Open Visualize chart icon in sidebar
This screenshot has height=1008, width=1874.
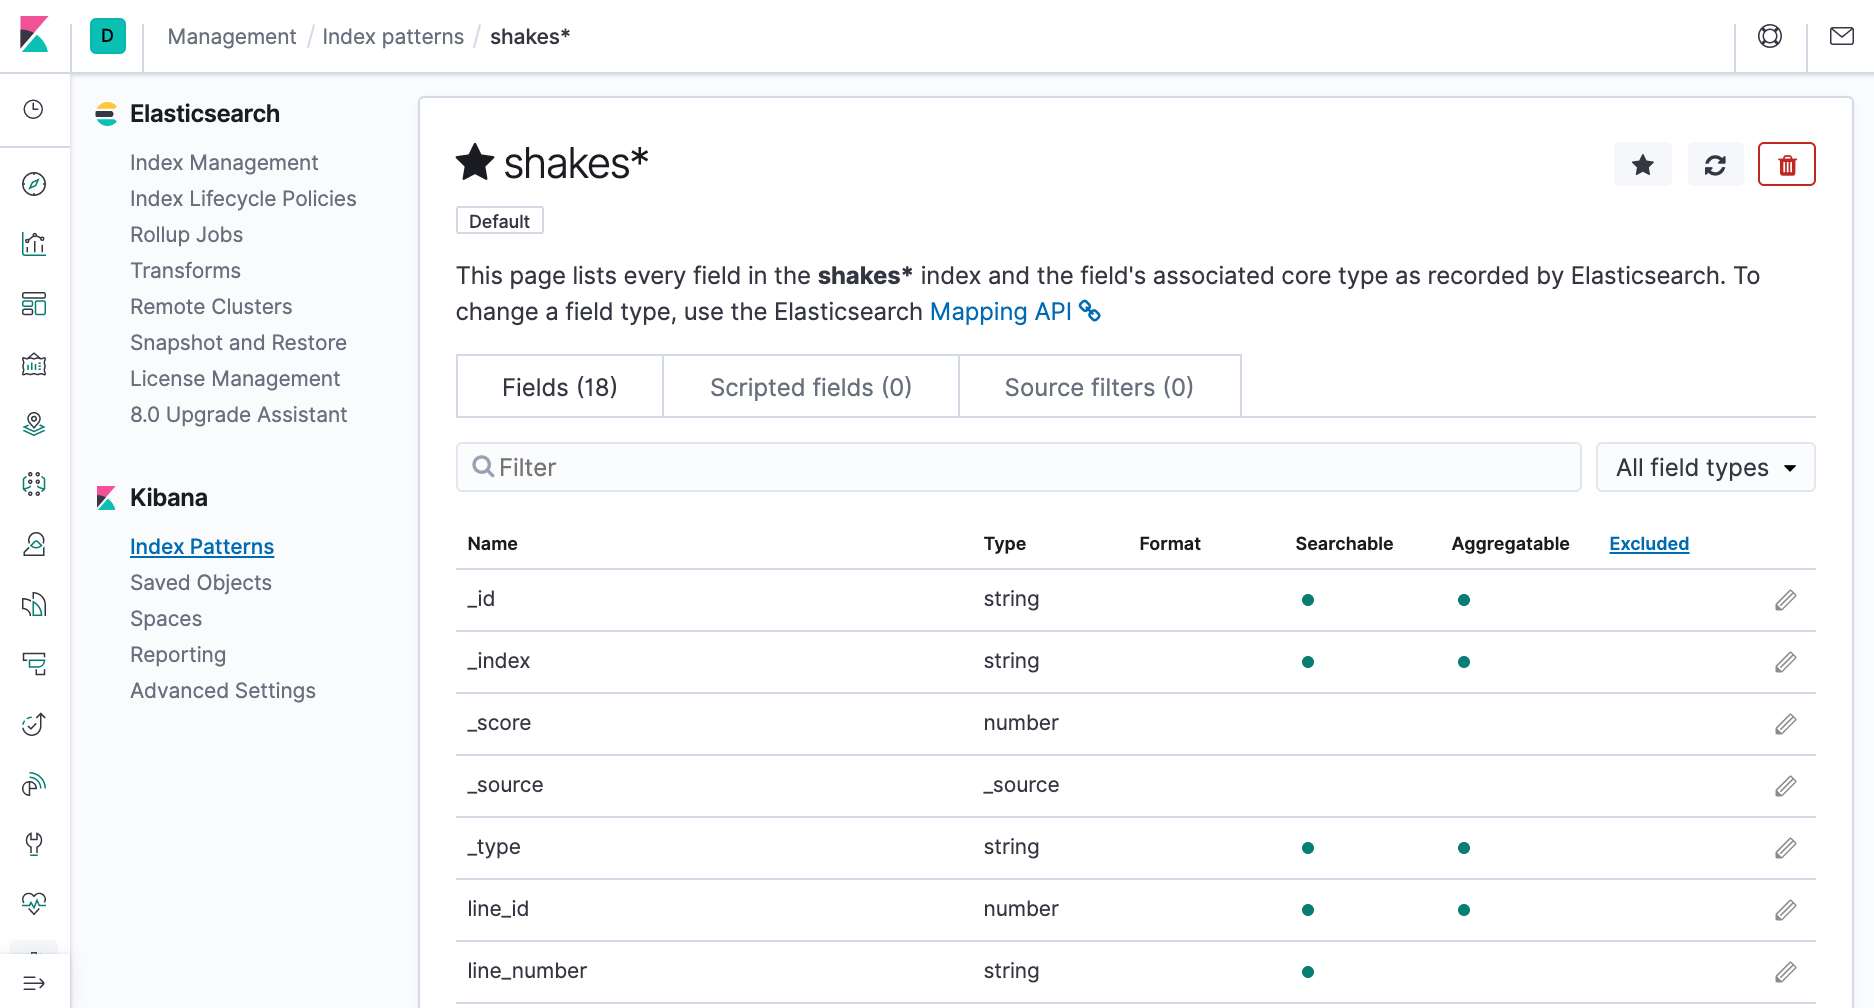point(34,244)
